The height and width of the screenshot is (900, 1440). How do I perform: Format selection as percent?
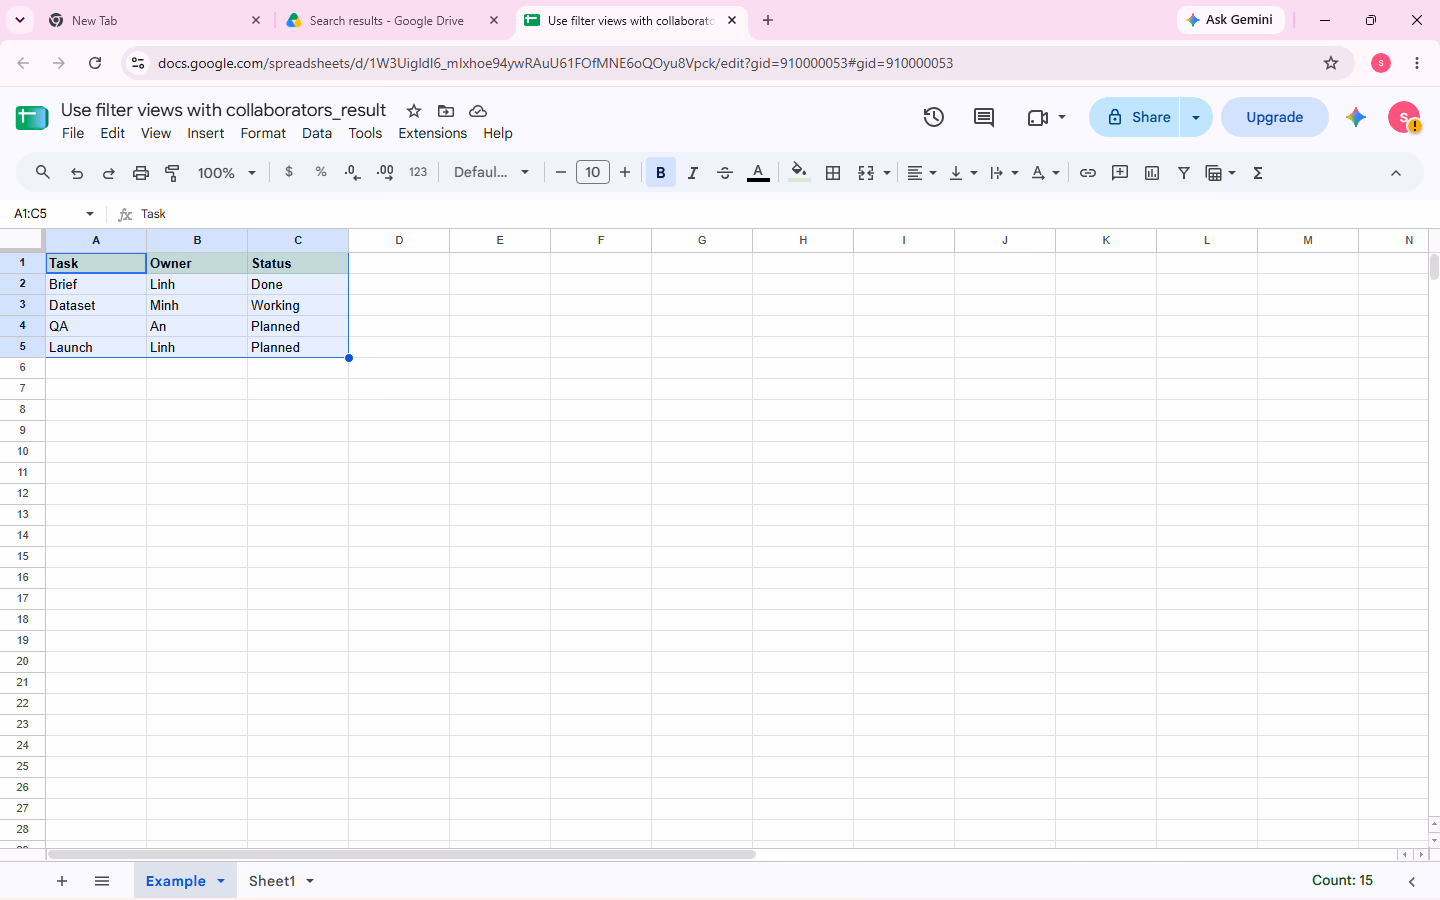(x=321, y=173)
